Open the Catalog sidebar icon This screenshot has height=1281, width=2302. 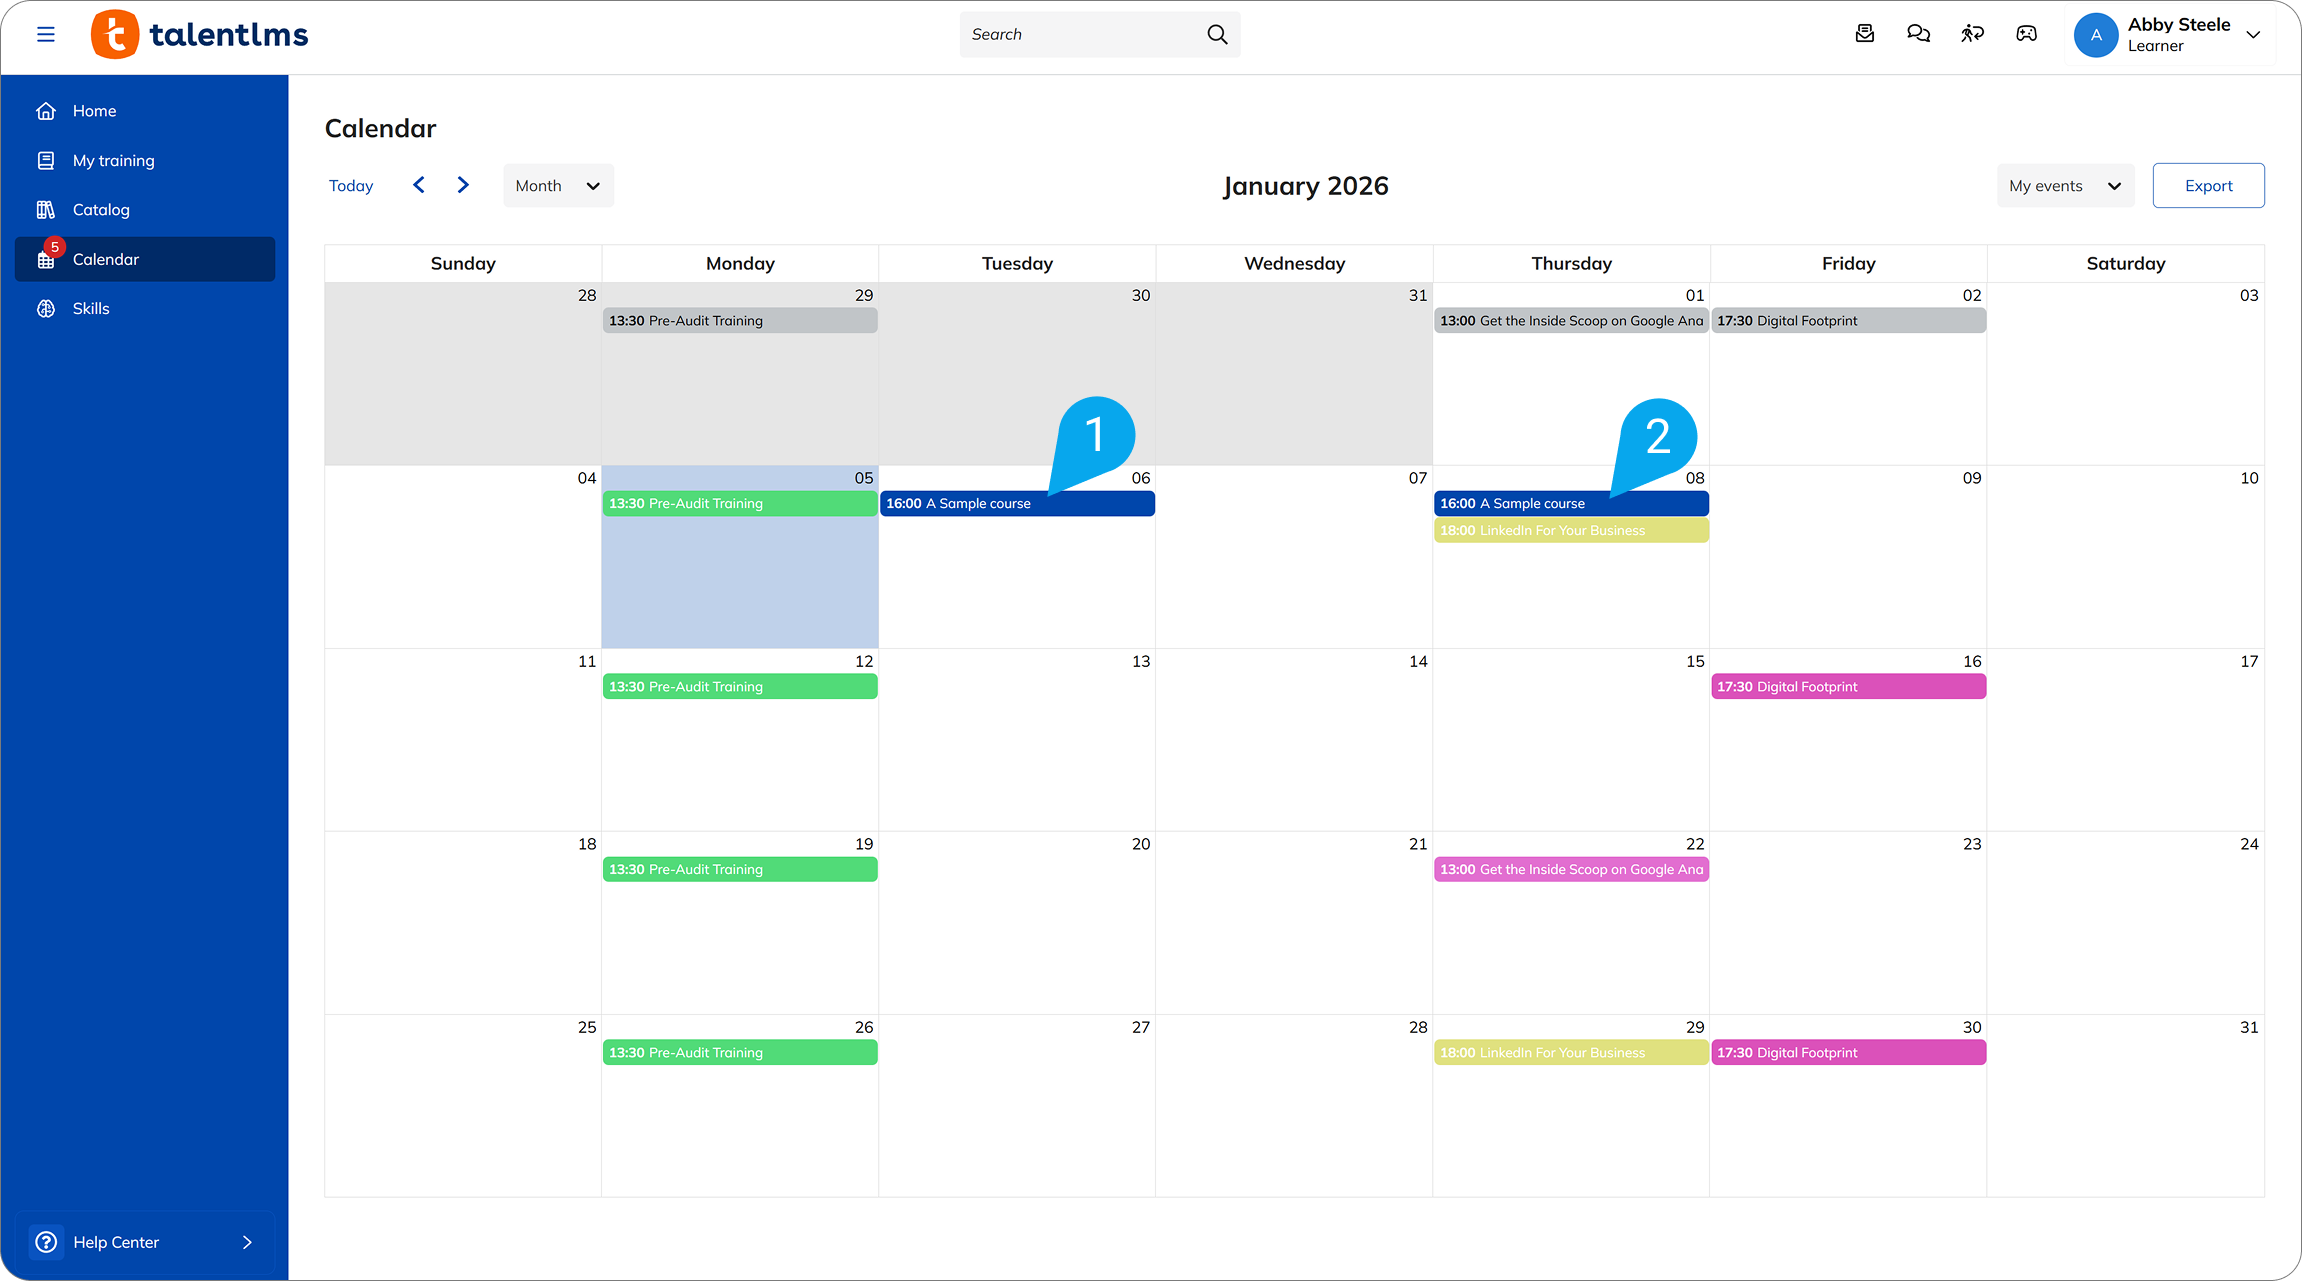click(46, 209)
